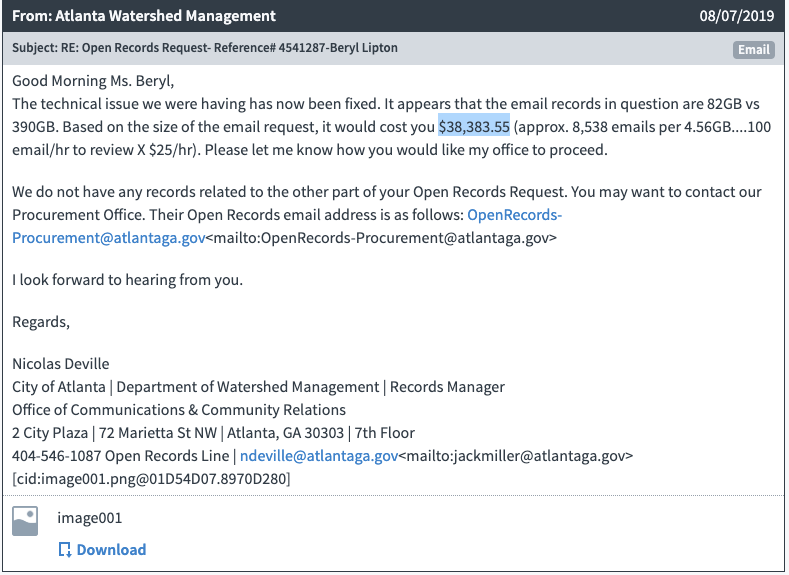This screenshot has width=789, height=575.
Task: Click the mailto:OpenRecords-Procurement plain text
Action: point(381,237)
